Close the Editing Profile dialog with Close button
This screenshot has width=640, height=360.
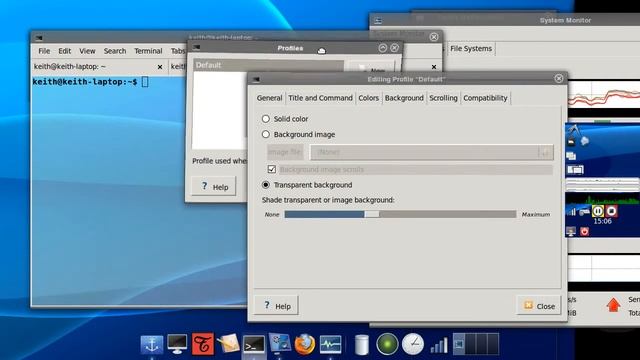[539, 305]
